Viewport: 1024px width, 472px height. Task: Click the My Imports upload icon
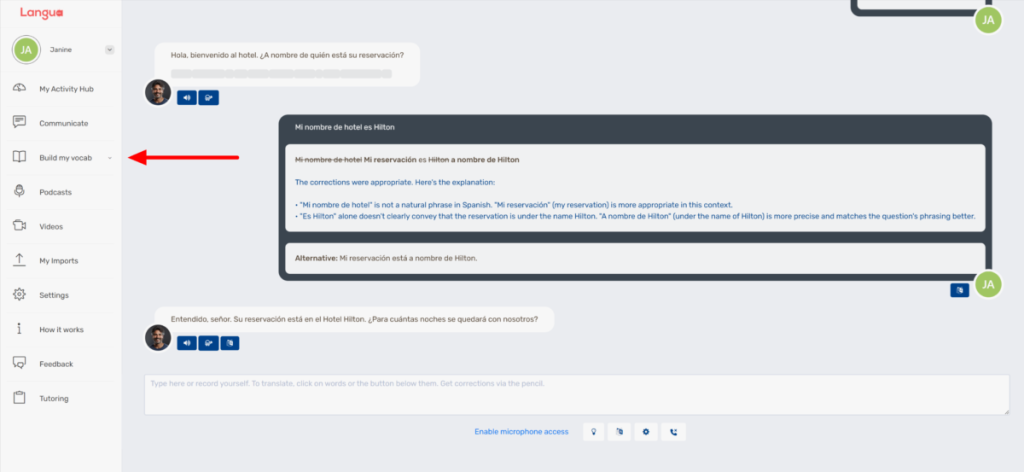[20, 260]
